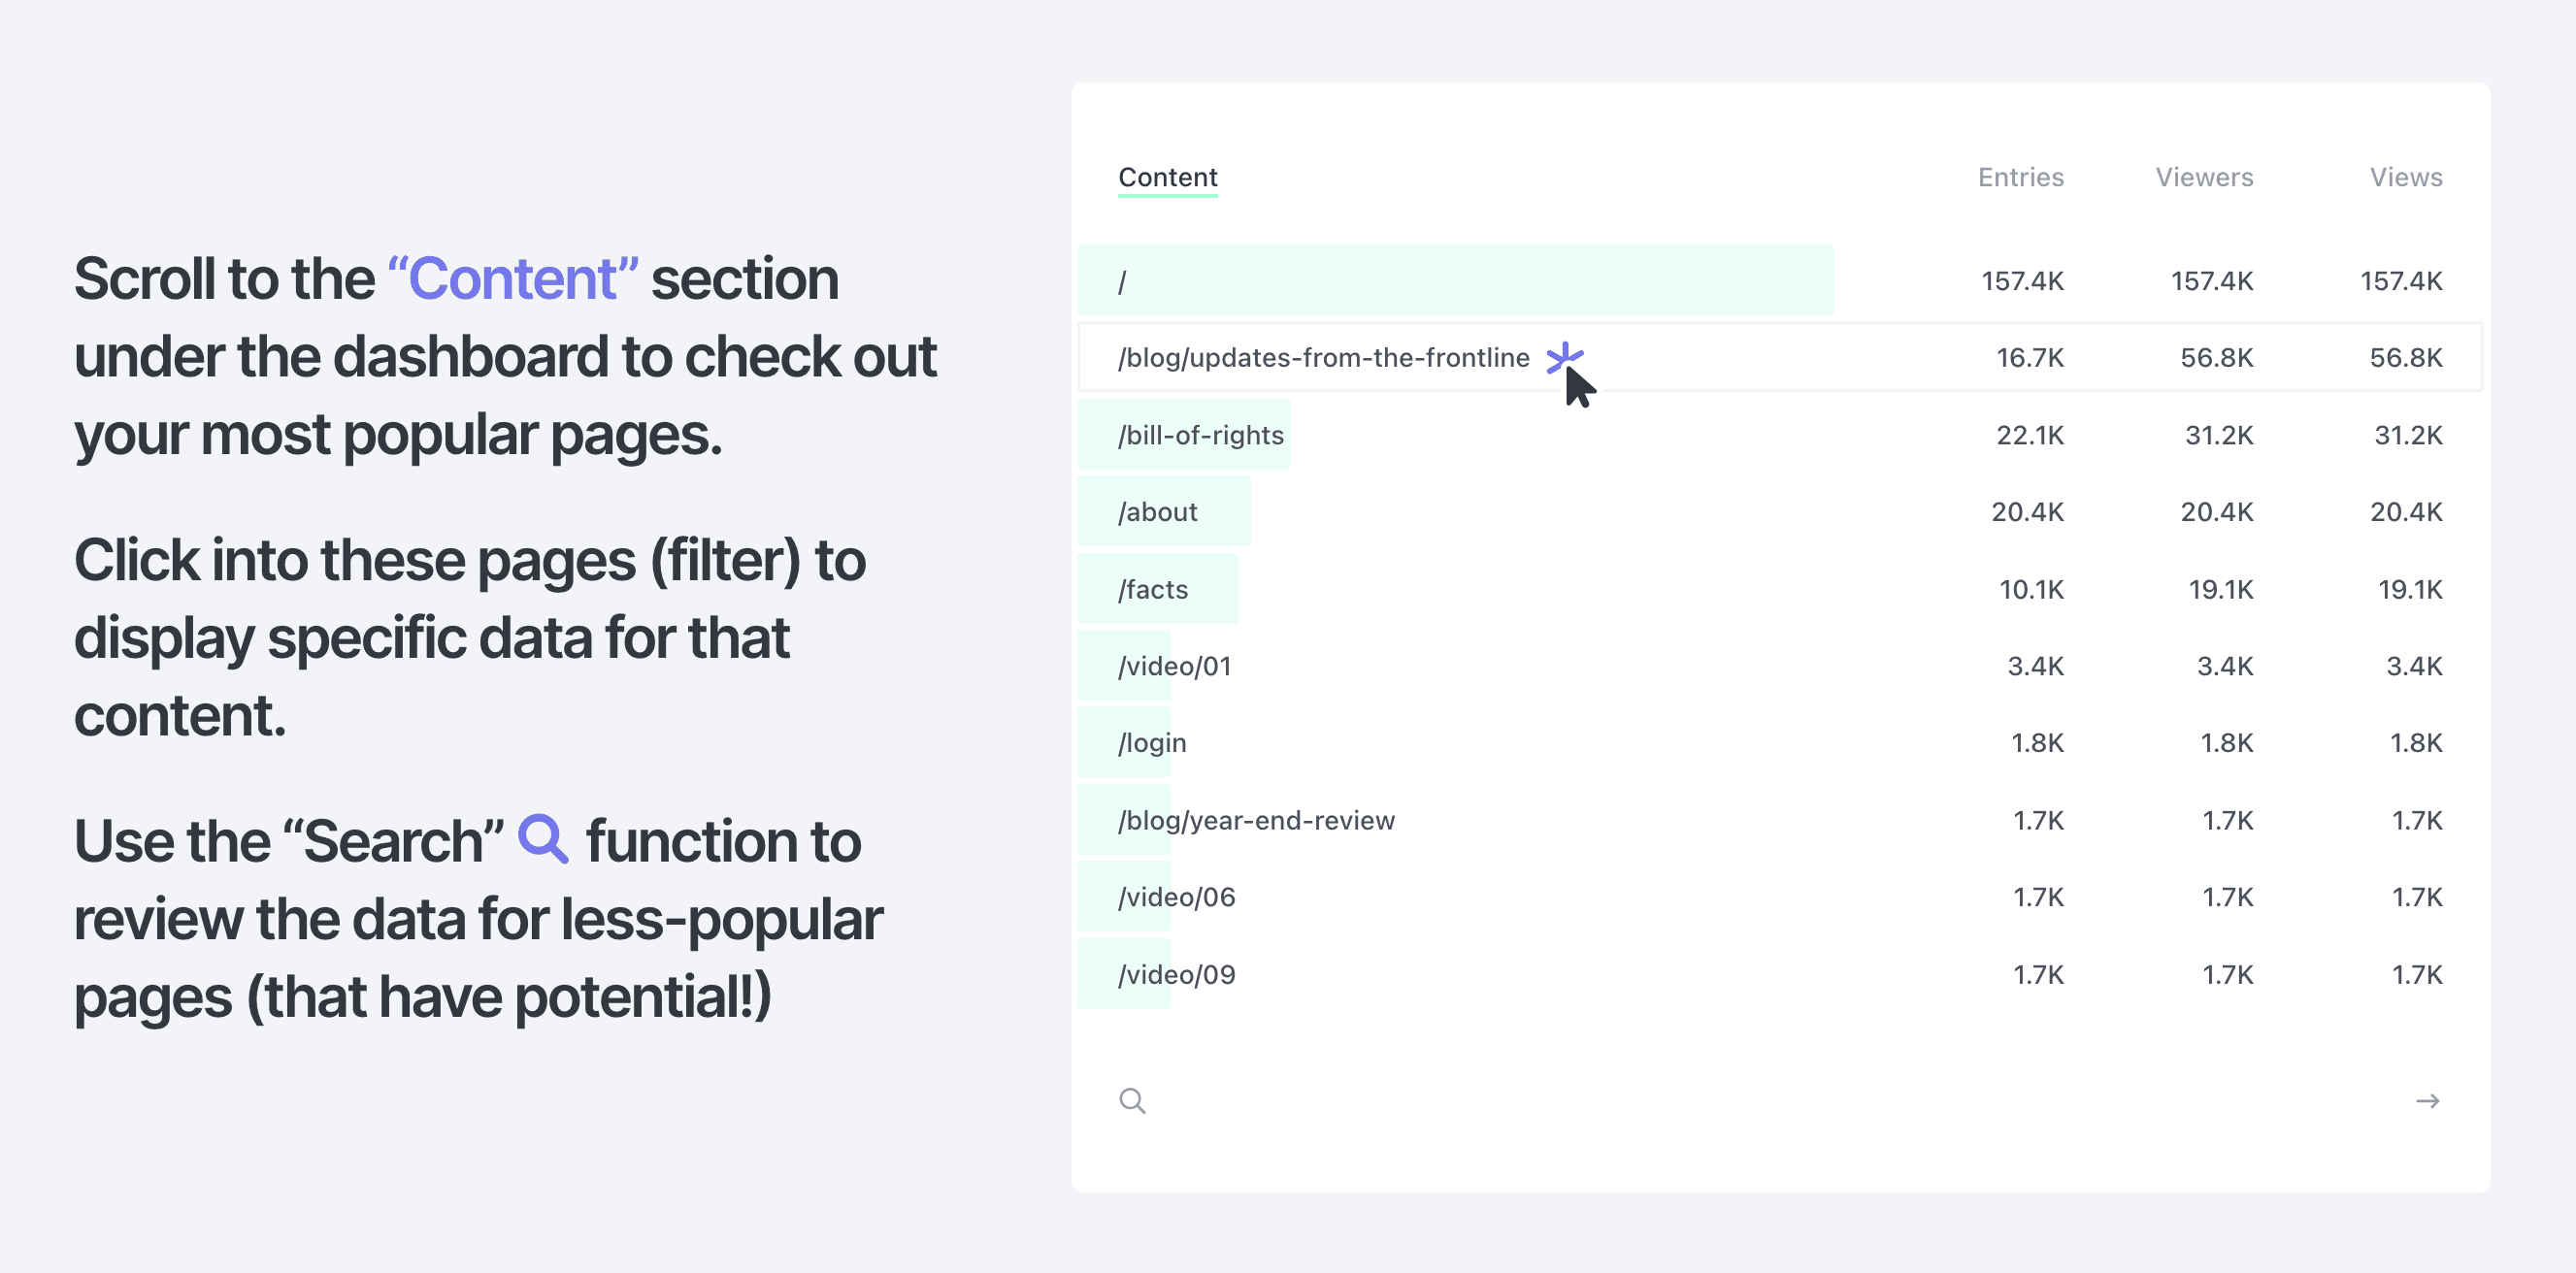Screen dimensions: 2576x1273
Task: Click the /login page row
Action: click(1152, 743)
